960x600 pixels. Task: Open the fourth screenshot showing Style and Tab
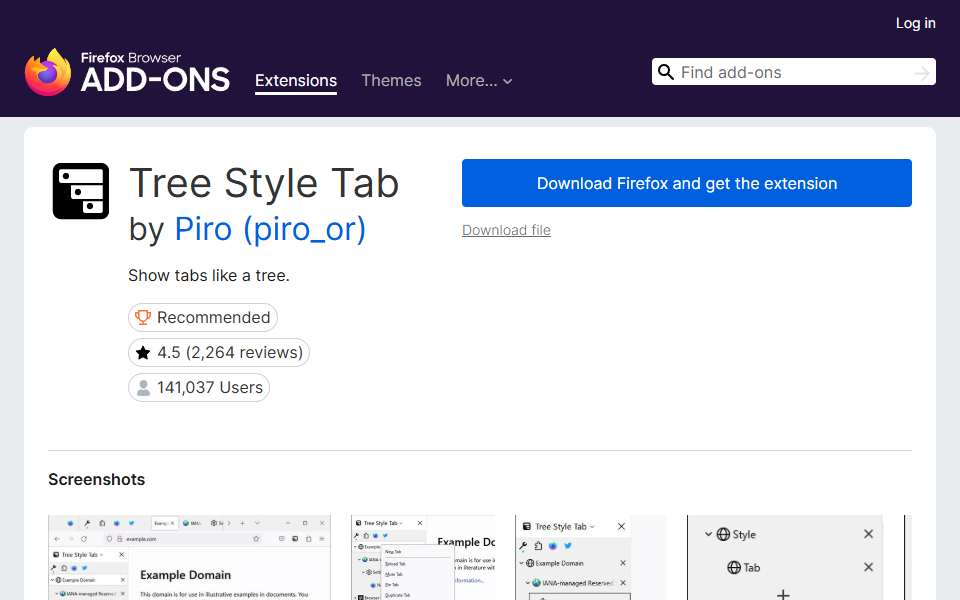pos(785,557)
